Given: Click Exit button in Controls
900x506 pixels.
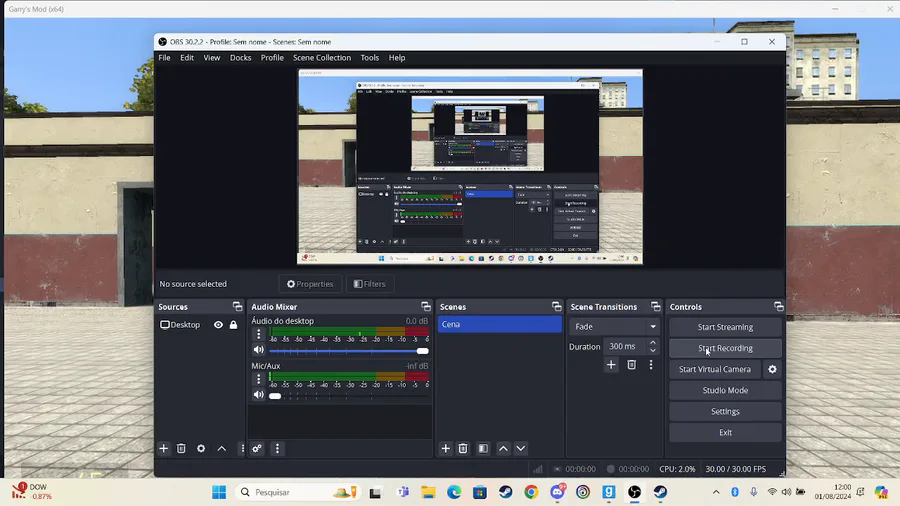Looking at the screenshot, I should (x=725, y=433).
